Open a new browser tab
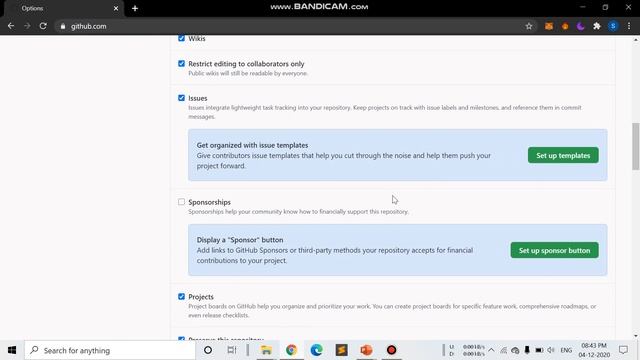Viewport: 640px width, 360px height. 135,8
